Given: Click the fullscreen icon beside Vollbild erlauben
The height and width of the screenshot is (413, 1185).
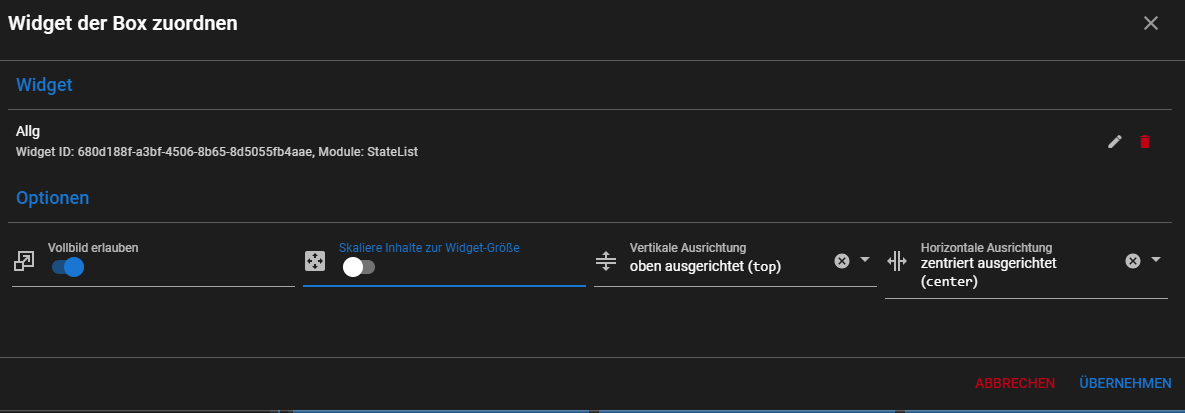Looking at the screenshot, I should [23, 262].
